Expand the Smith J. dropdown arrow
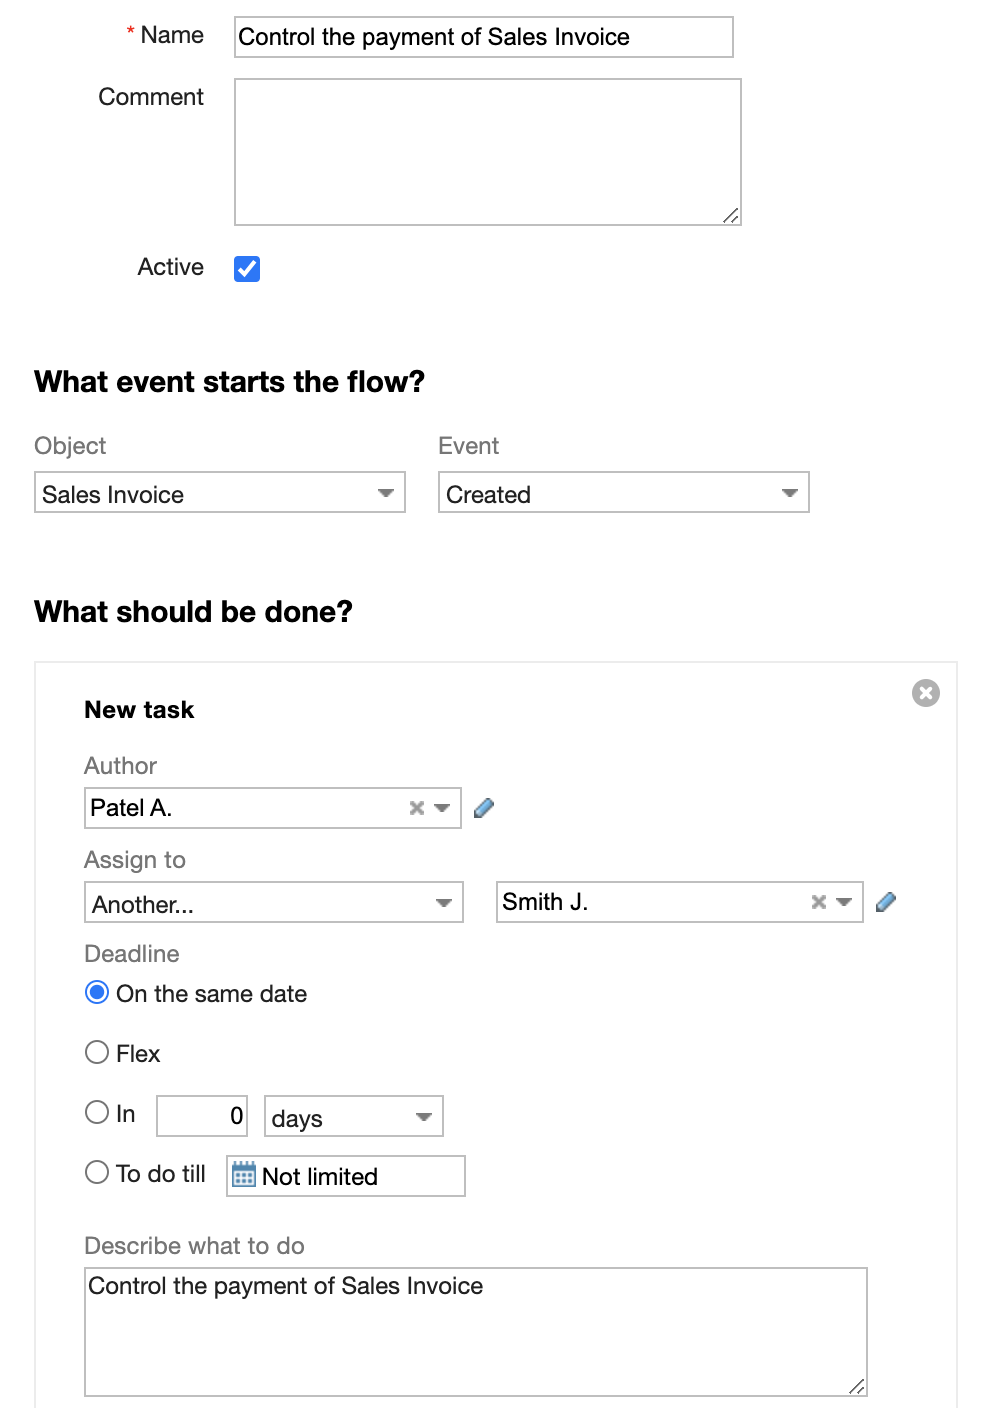 pos(844,902)
